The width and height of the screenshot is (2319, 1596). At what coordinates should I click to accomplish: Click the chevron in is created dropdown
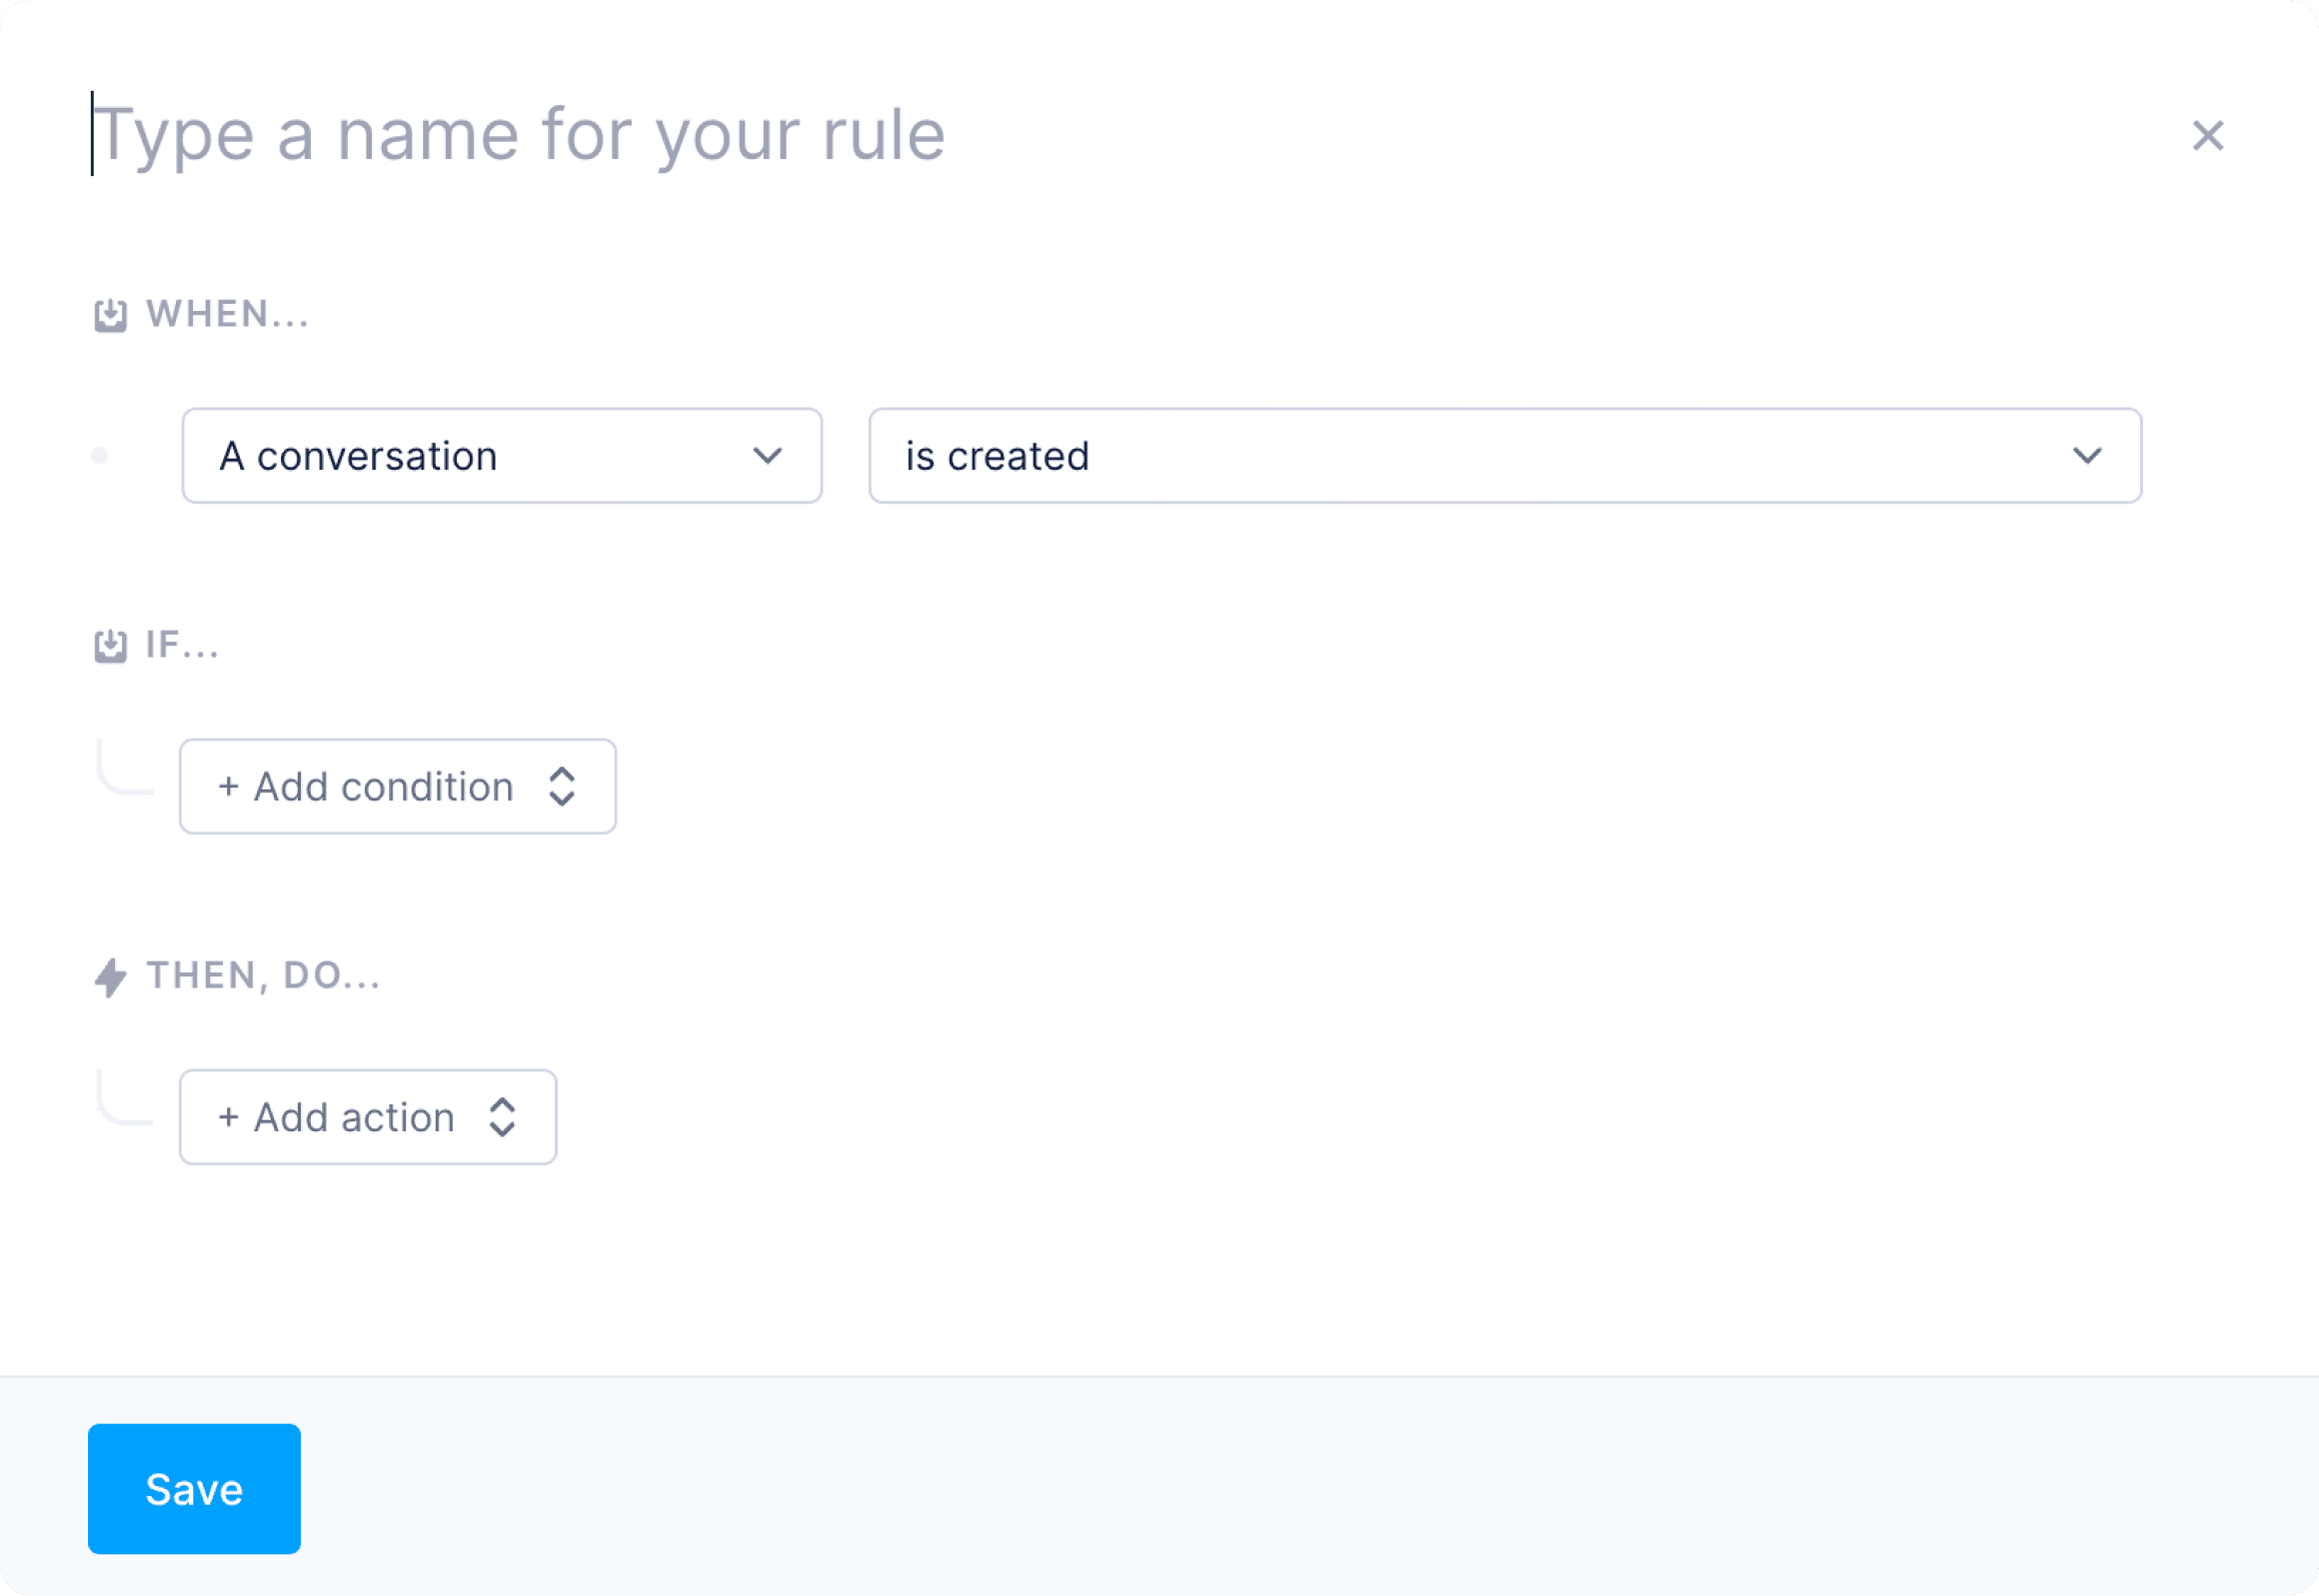click(2087, 456)
